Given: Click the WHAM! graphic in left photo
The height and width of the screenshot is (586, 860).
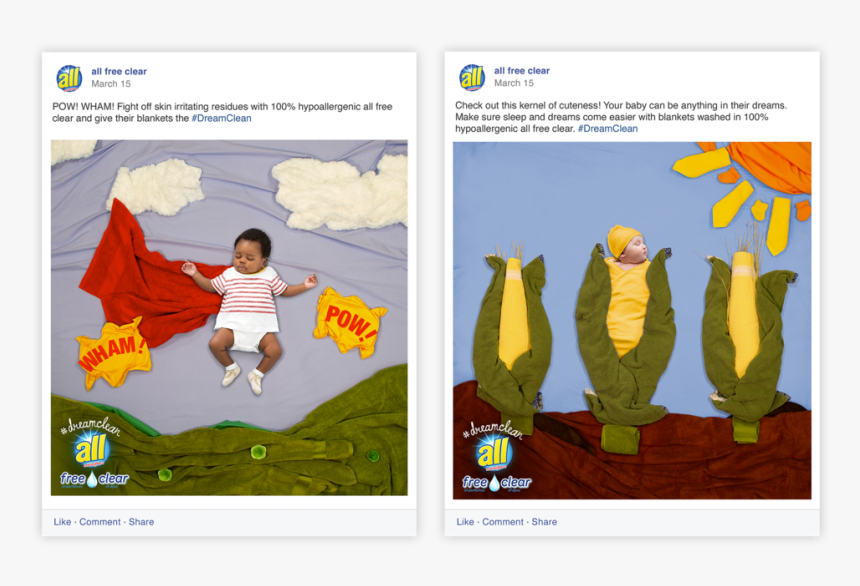Looking at the screenshot, I should click(x=113, y=353).
